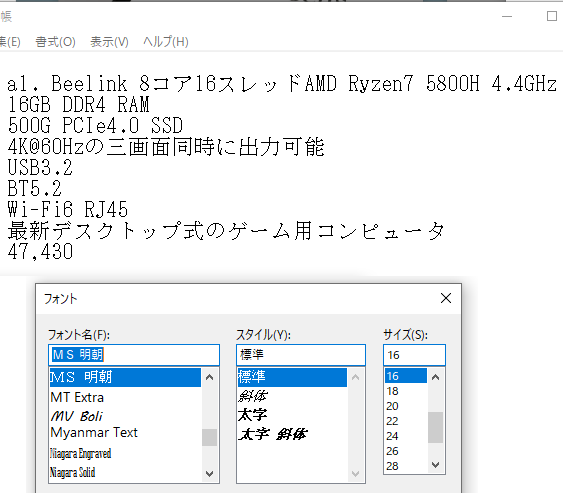Select size 24
563x493 pixels.
pos(406,436)
